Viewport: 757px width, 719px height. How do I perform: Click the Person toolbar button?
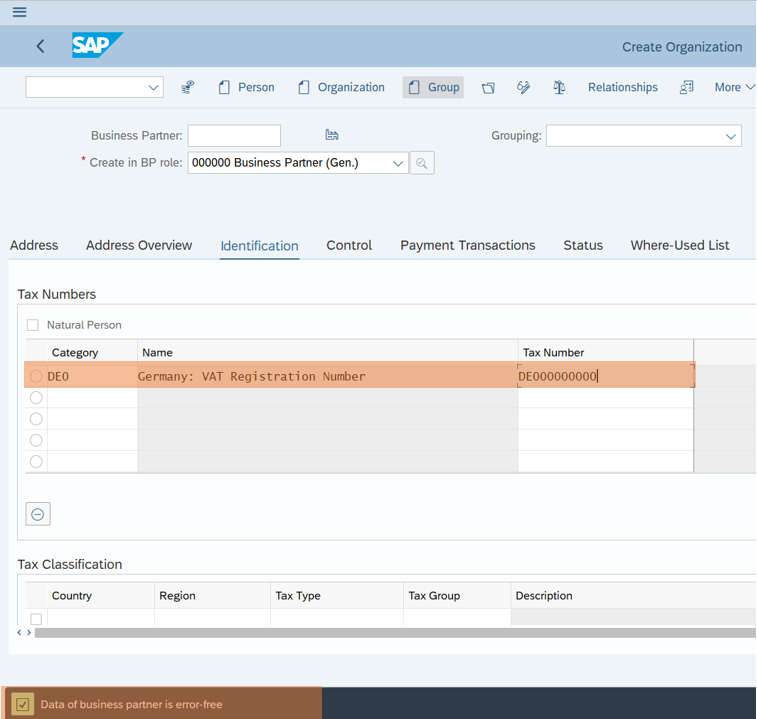[246, 88]
